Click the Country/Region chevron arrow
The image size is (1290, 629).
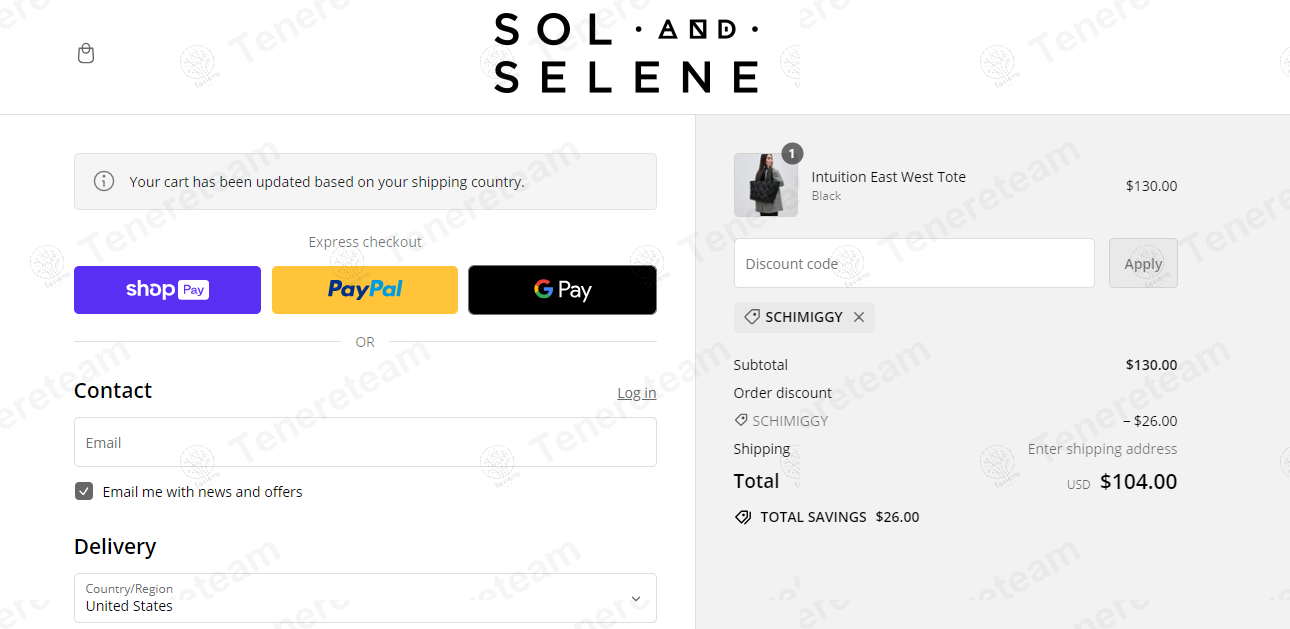tap(636, 599)
